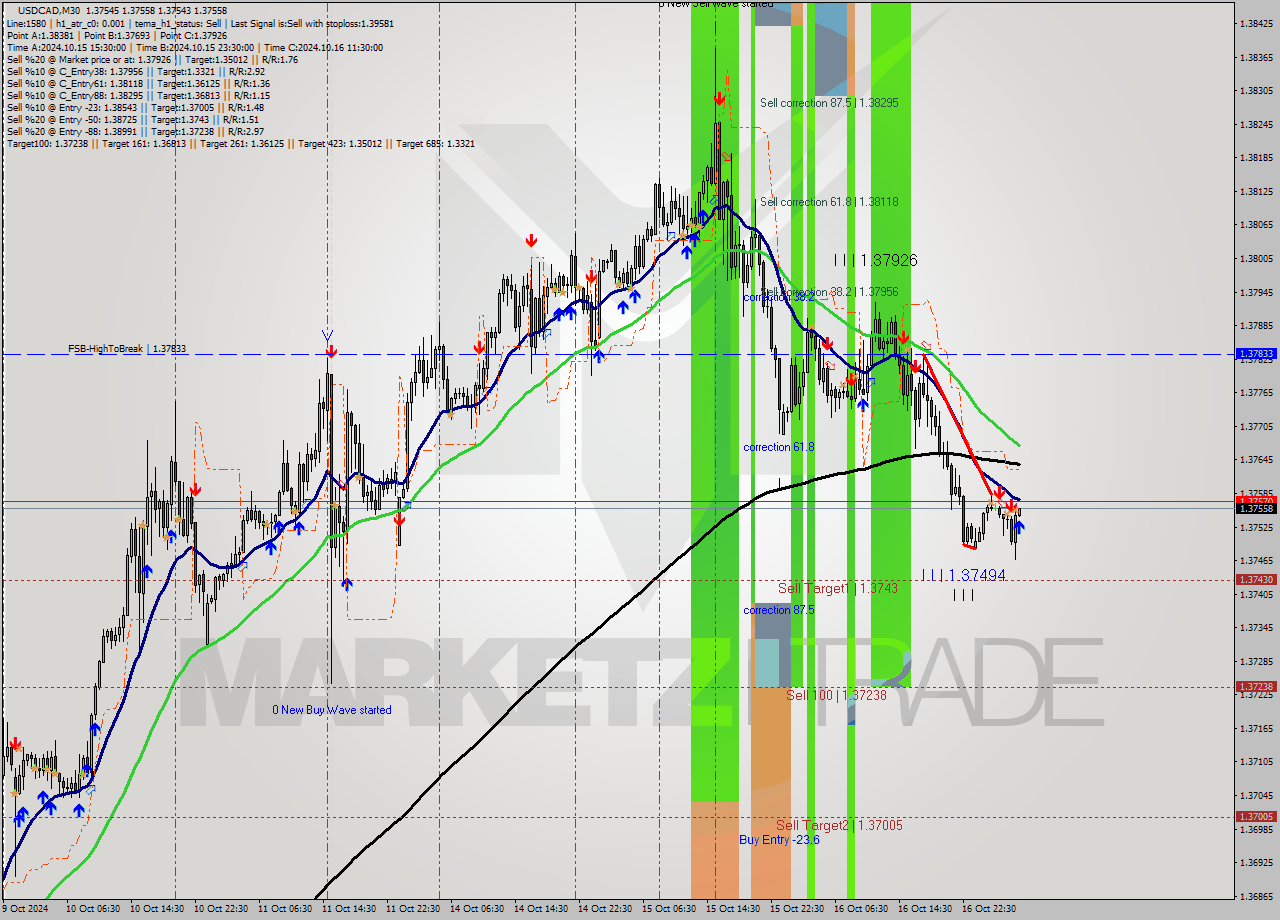Viewport: 1280px width, 920px height.
Task: Click the '16 Oct 14:30' time axis label
Action: click(925, 909)
